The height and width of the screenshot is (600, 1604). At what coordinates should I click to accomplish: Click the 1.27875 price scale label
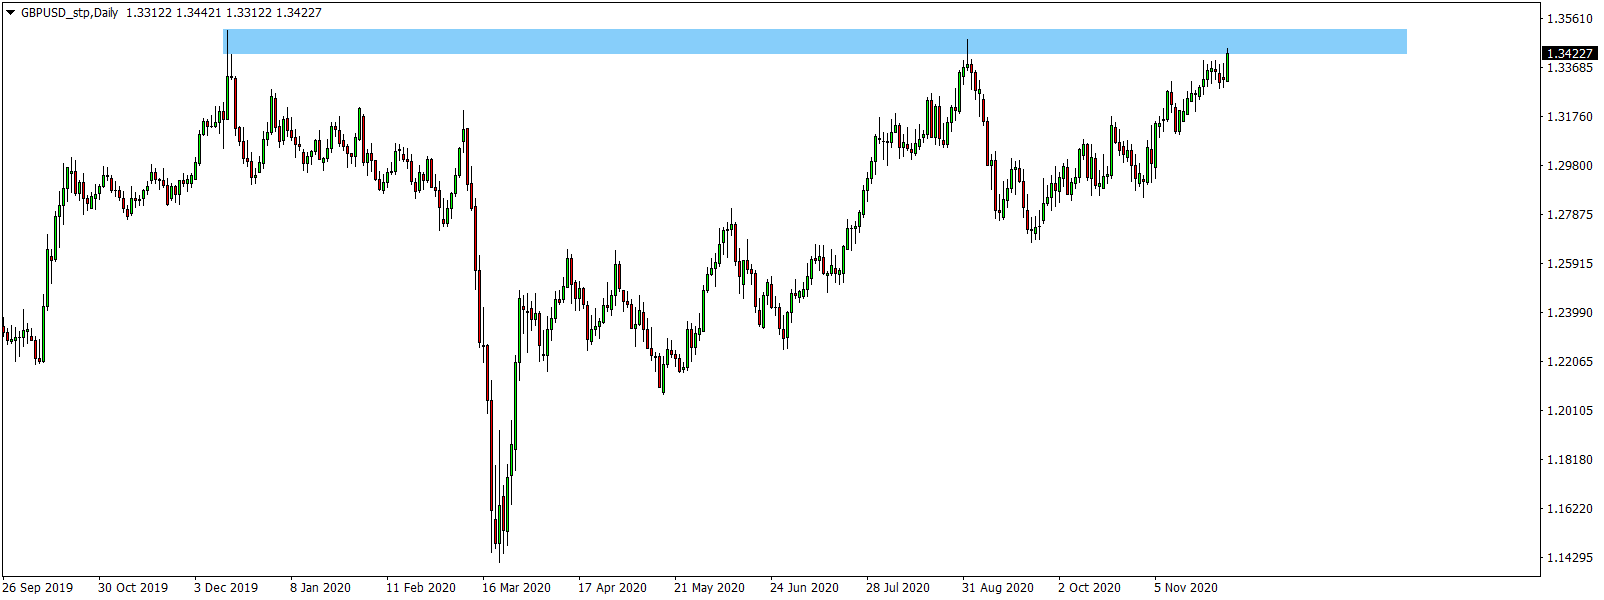click(1569, 215)
